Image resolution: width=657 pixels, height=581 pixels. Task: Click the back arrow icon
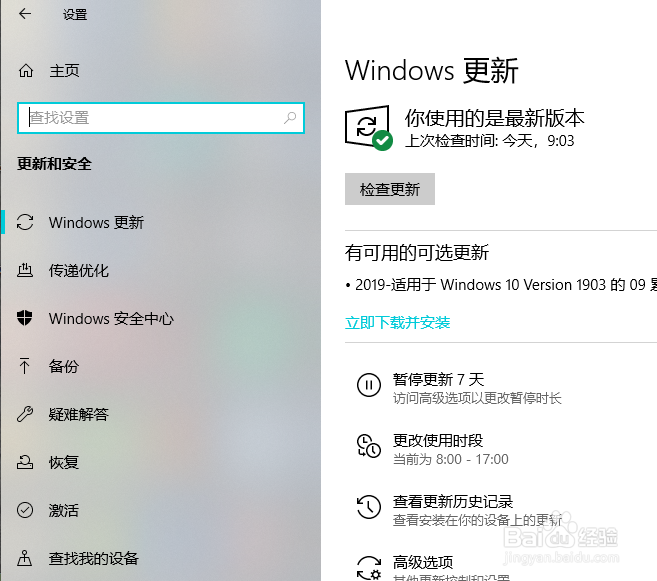click(x=25, y=14)
